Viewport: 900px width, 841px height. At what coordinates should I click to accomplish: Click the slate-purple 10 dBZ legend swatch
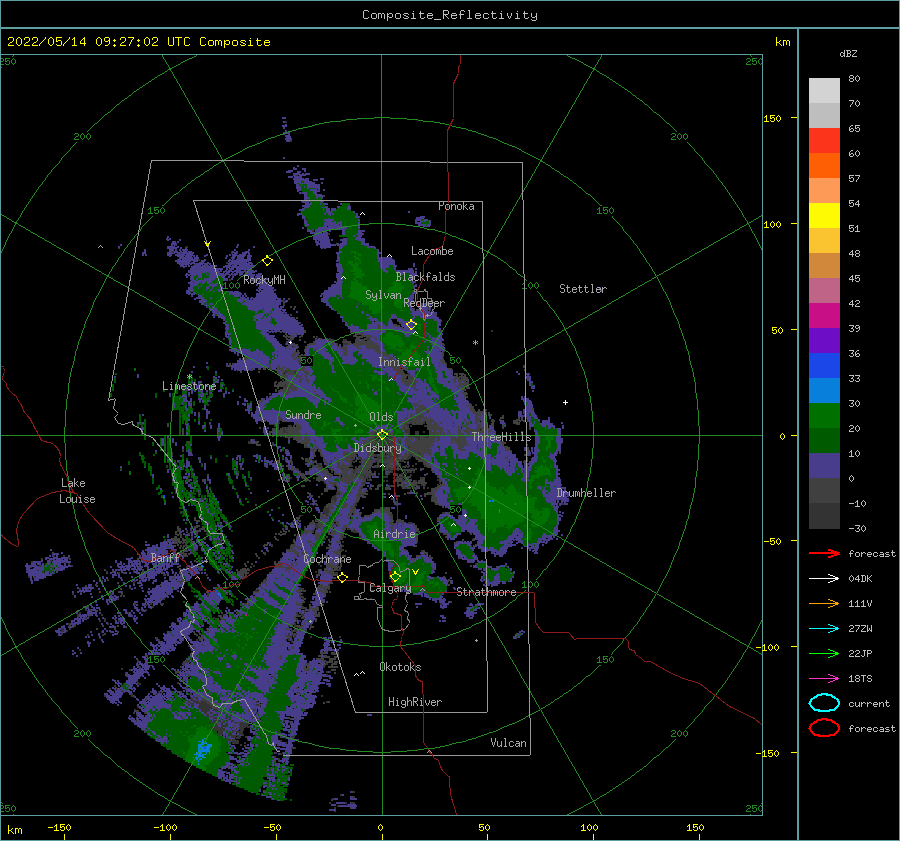tap(824, 465)
